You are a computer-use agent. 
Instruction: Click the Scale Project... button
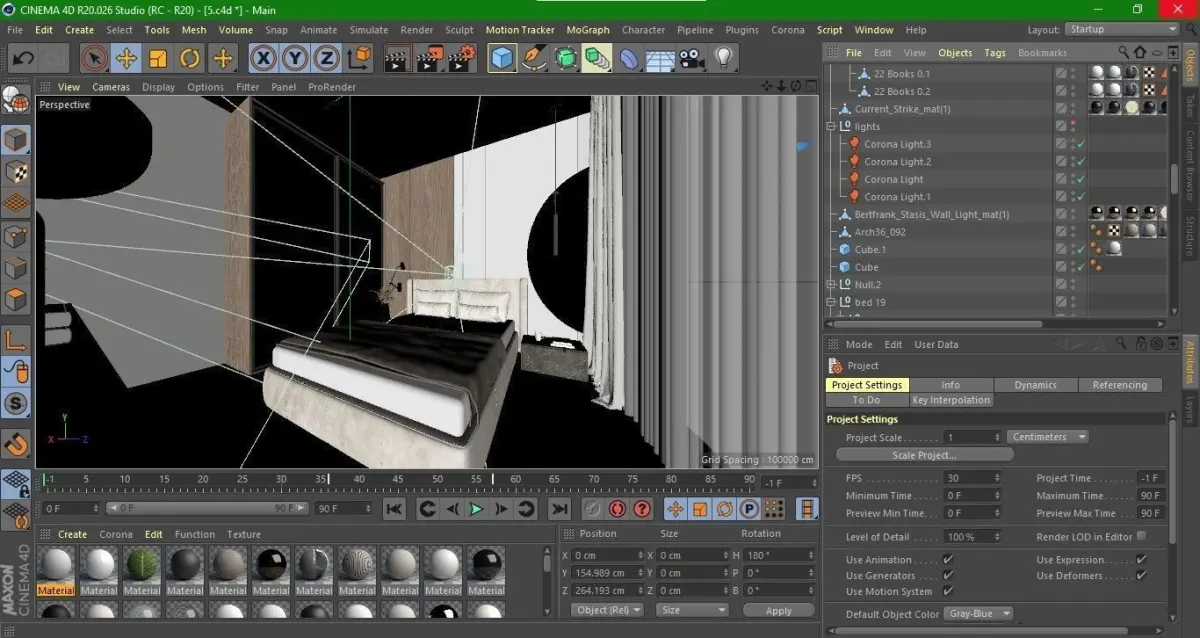[x=923, y=455]
